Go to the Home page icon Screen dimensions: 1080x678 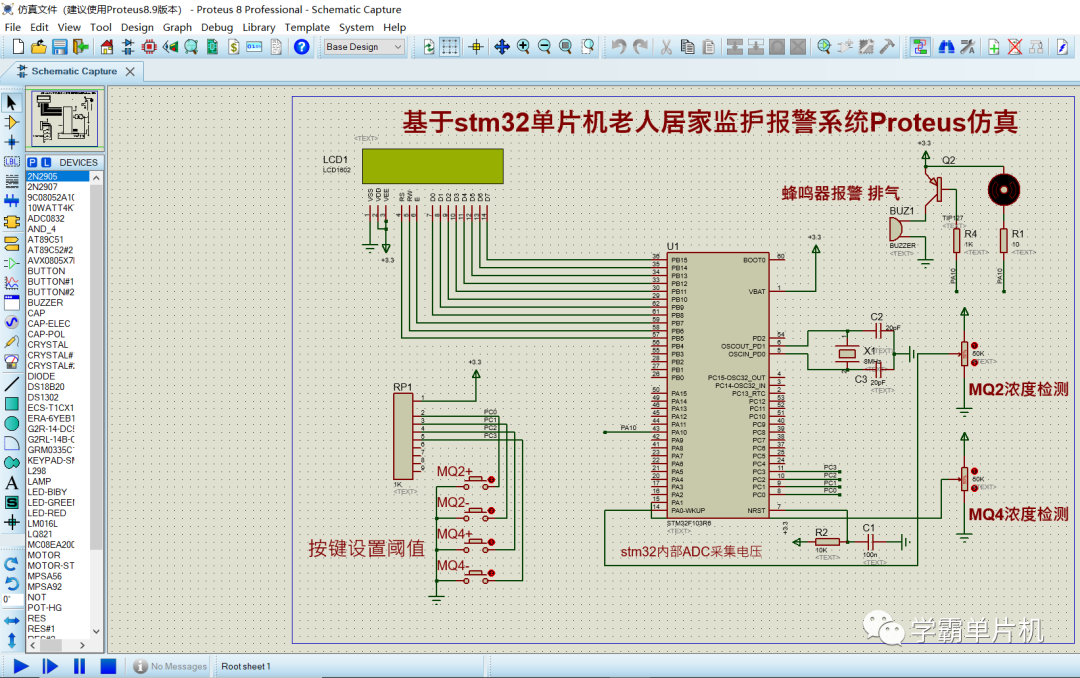[107, 47]
